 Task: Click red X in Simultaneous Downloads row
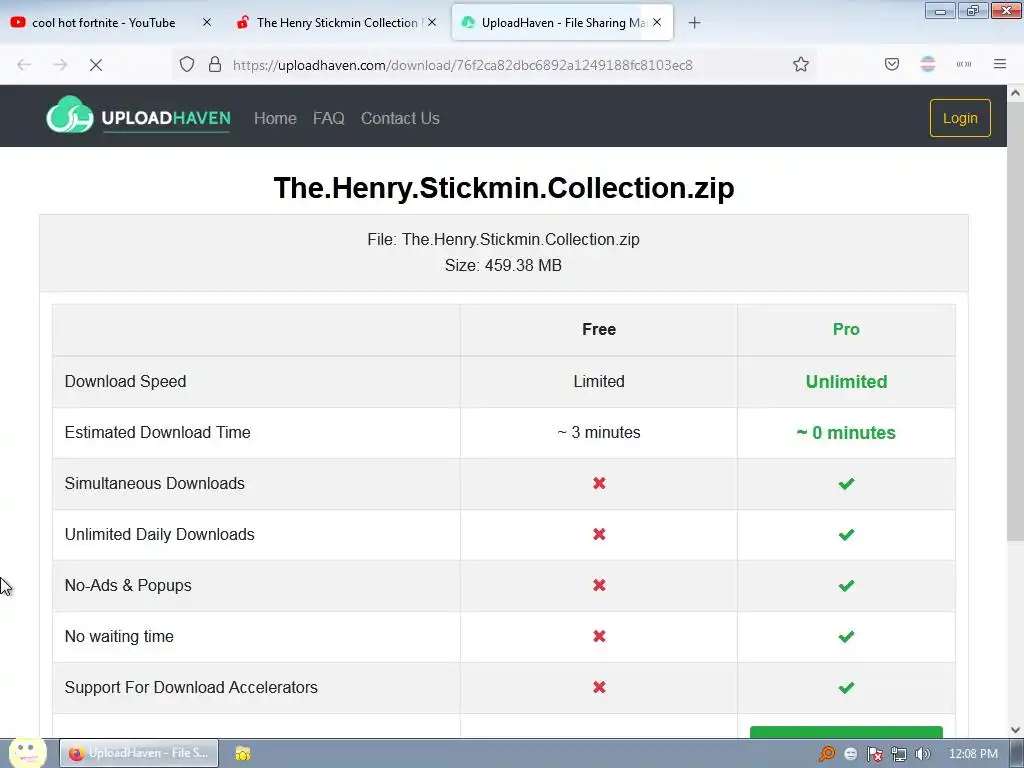[x=599, y=483]
